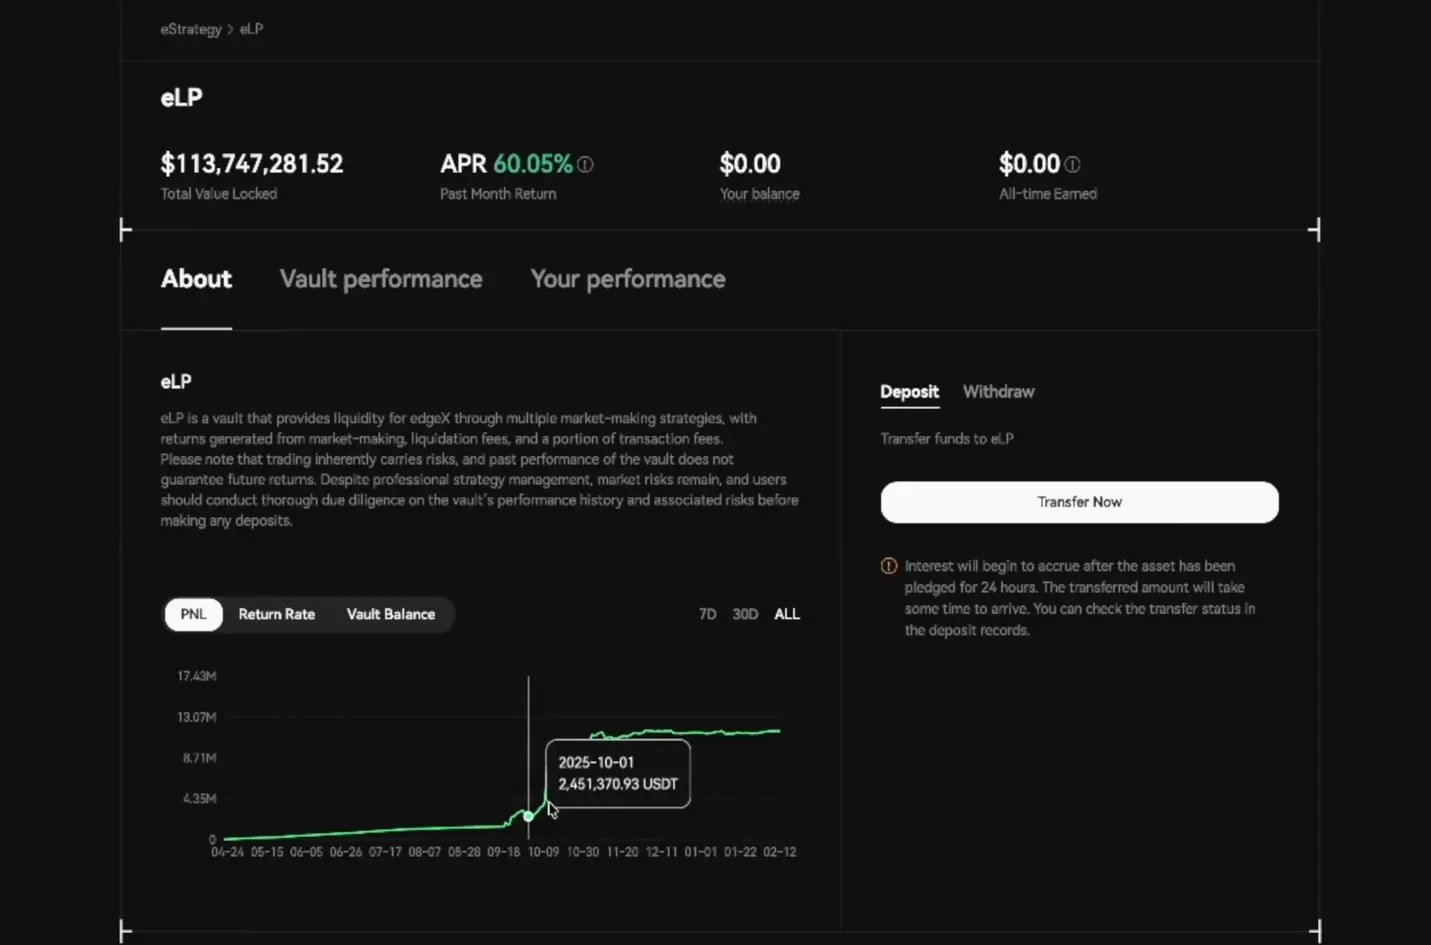This screenshot has height=945, width=1431.
Task: Switch to the About tab
Action: click(x=196, y=279)
